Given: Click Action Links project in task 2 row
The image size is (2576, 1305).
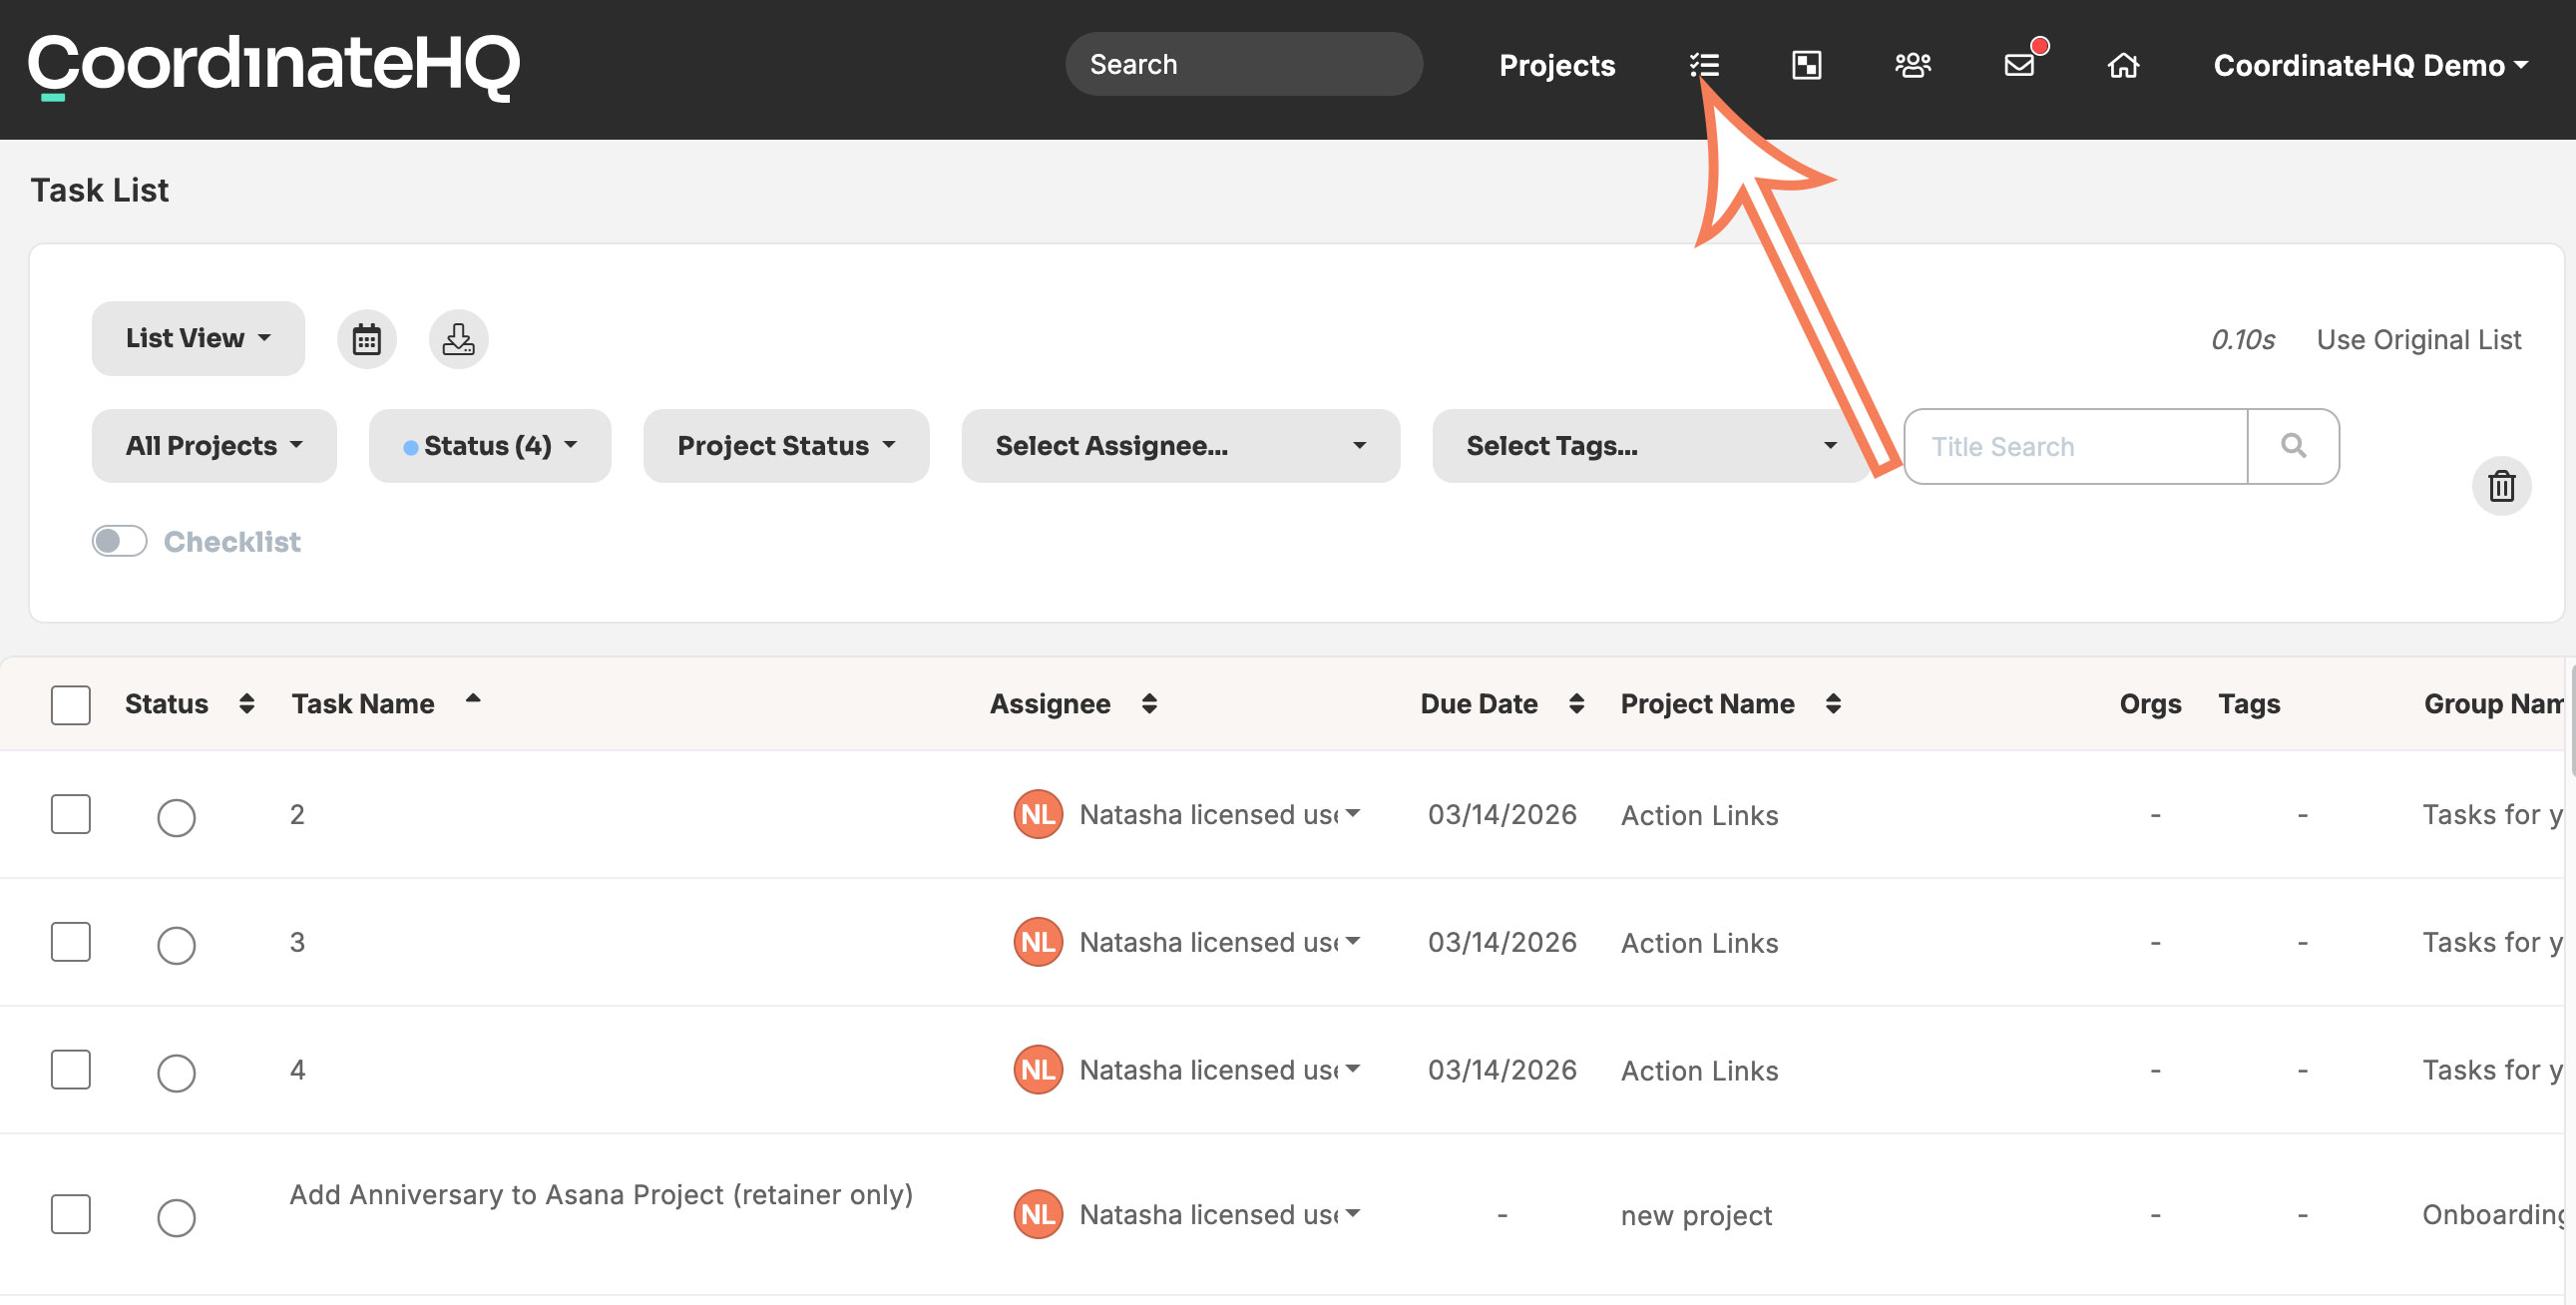Looking at the screenshot, I should (1699, 815).
